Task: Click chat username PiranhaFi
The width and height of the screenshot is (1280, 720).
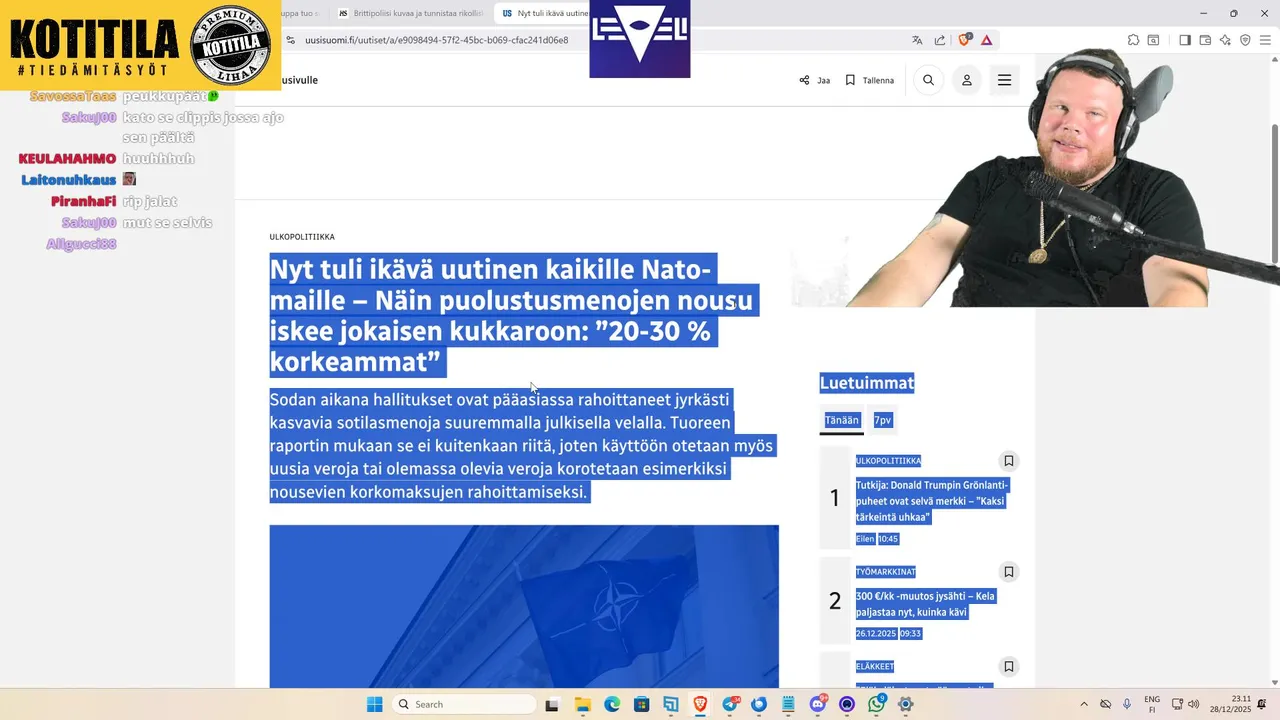Action: [83, 201]
